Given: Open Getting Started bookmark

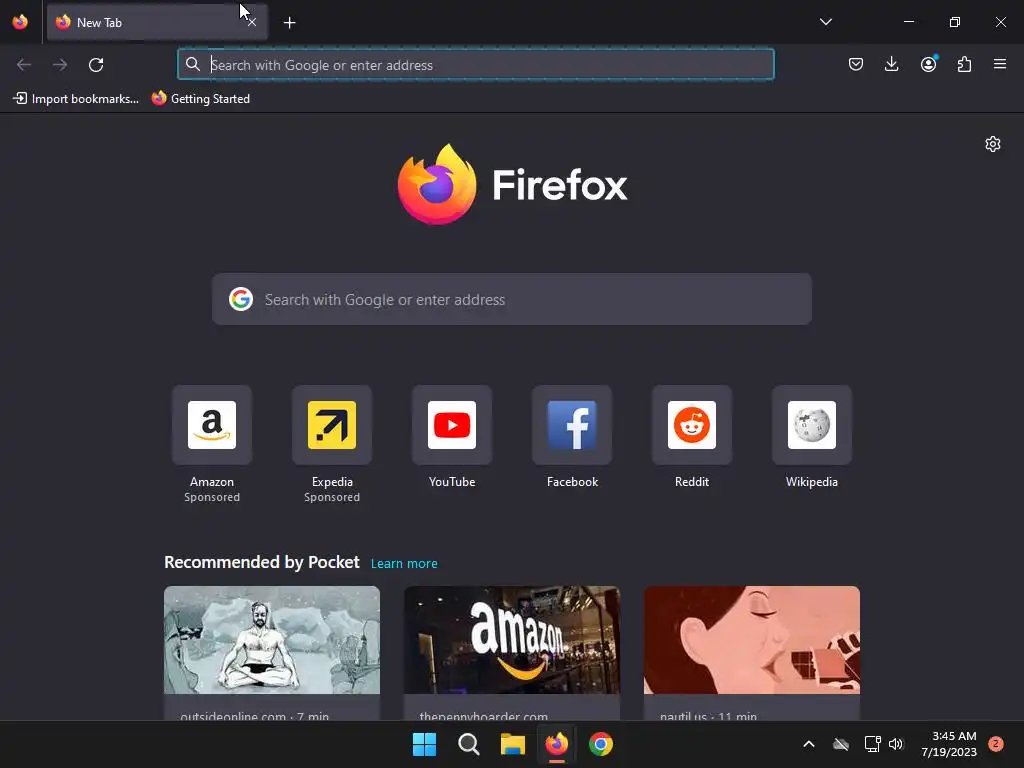Looking at the screenshot, I should click(200, 99).
